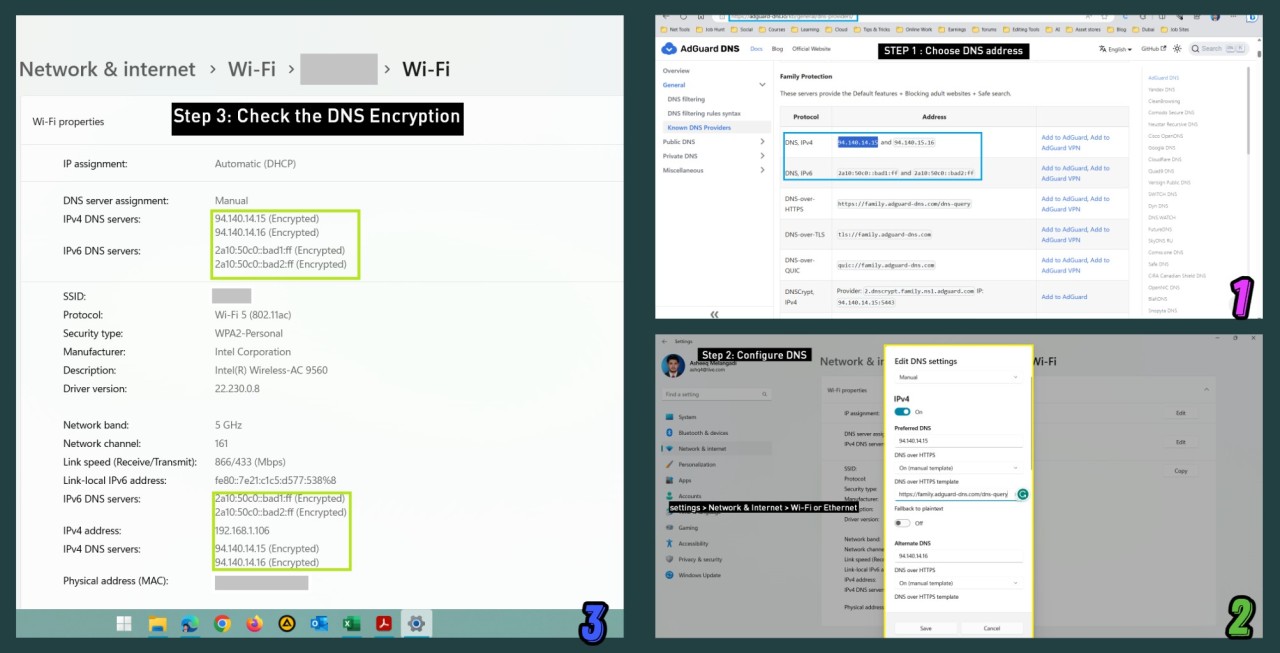This screenshot has width=1280, height=653.
Task: Select Known DNS Providers in sidebar
Action: coord(699,128)
